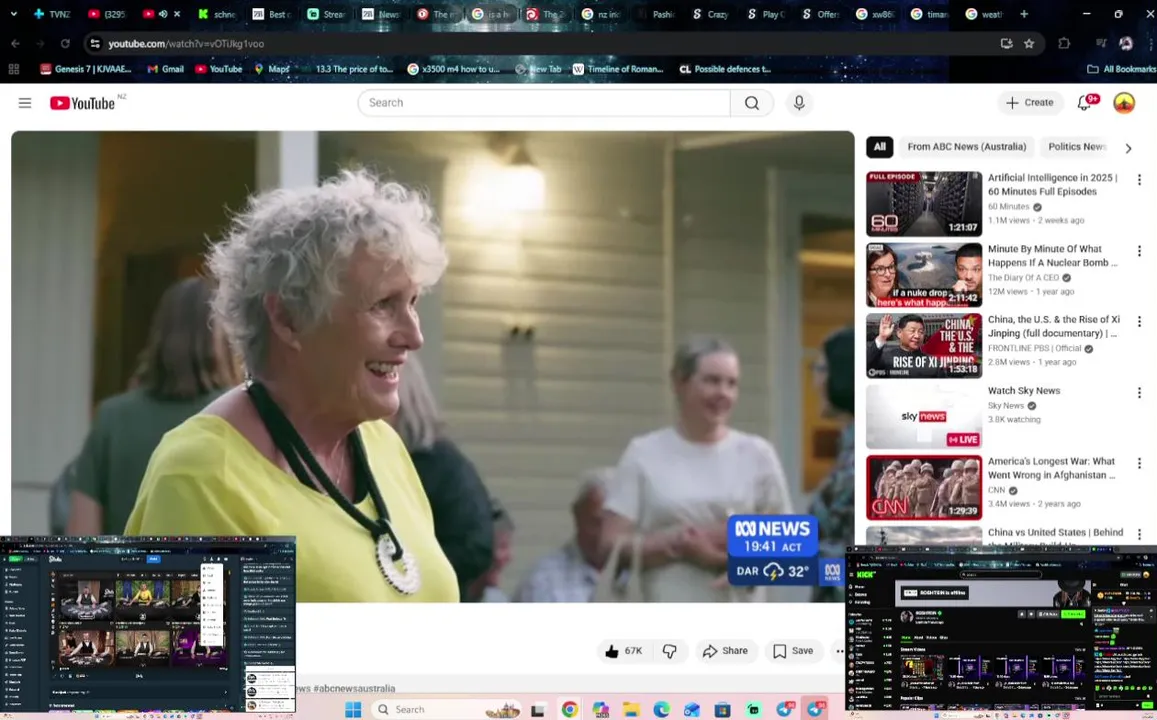
Task: Open options for Minute By Minute nuclear video
Action: [x=1139, y=251]
